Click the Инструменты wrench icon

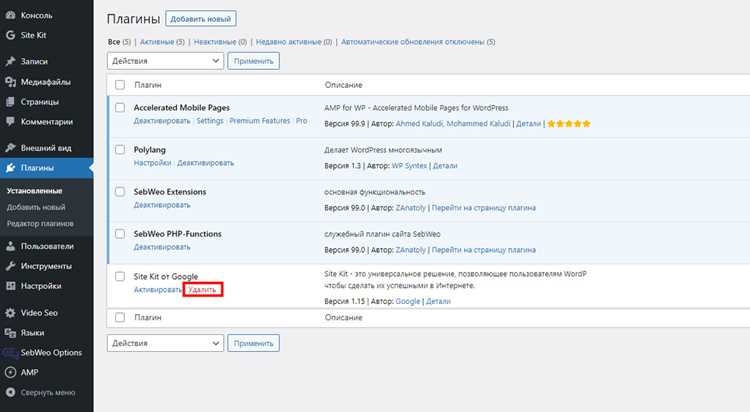(10, 266)
